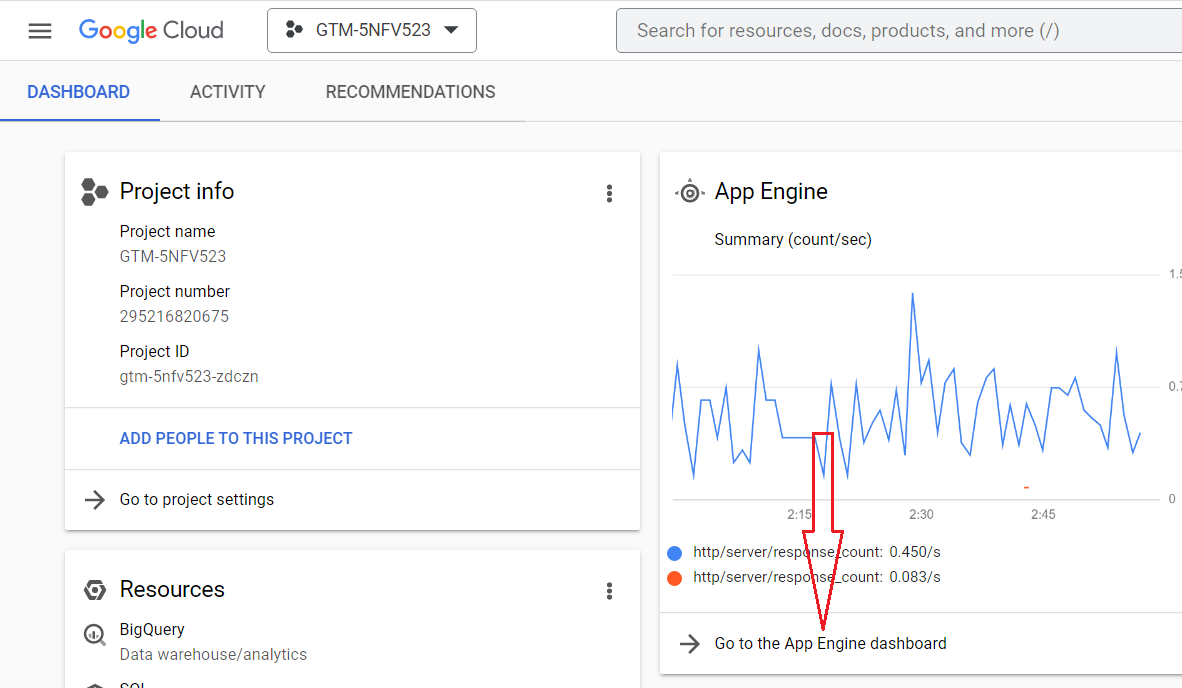This screenshot has width=1182, height=688.
Task: Click the App Engine target icon
Action: pyautogui.click(x=690, y=192)
